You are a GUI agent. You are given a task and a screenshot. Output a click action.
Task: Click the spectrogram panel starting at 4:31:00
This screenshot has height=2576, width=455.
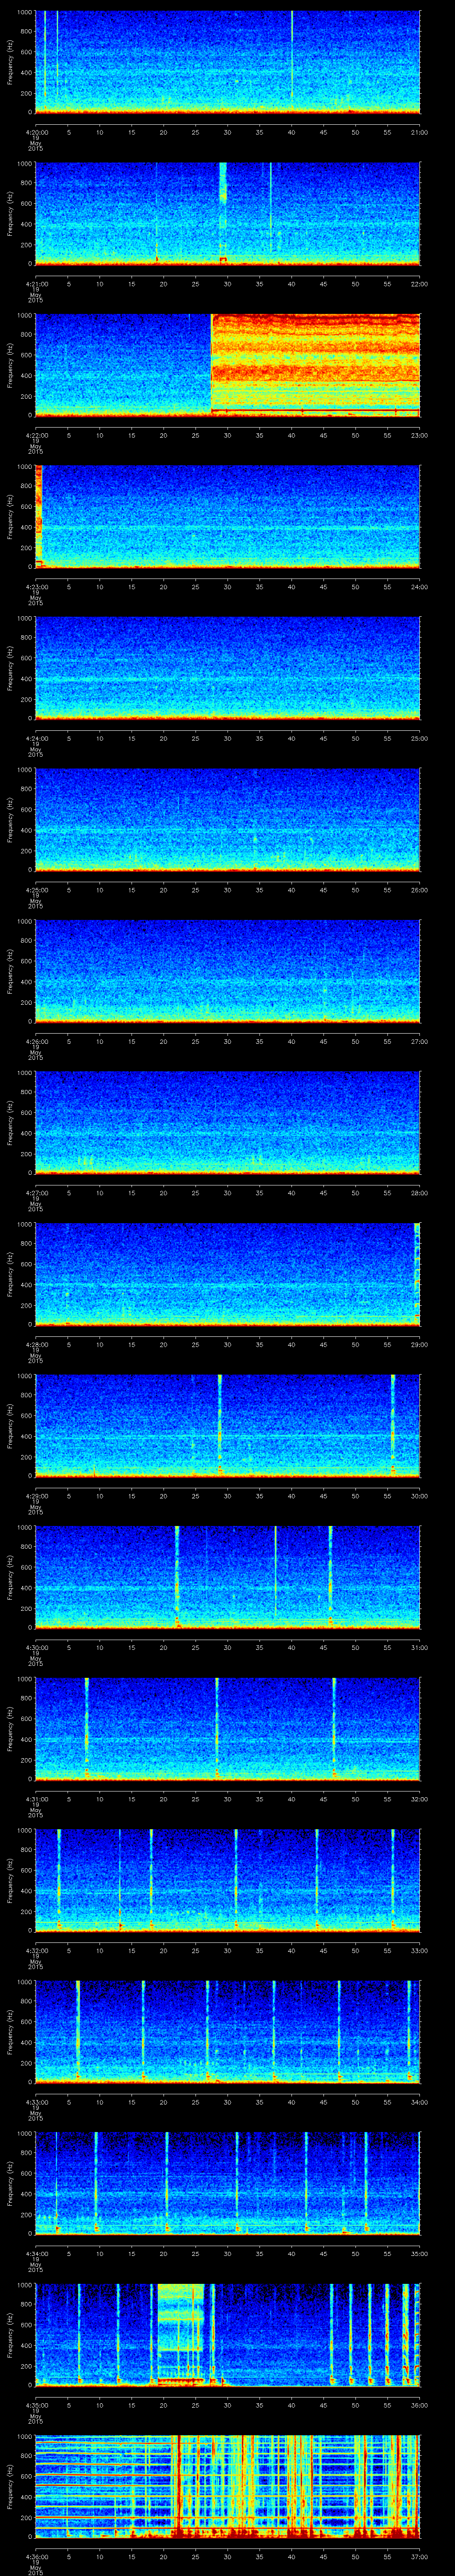[x=228, y=1728]
